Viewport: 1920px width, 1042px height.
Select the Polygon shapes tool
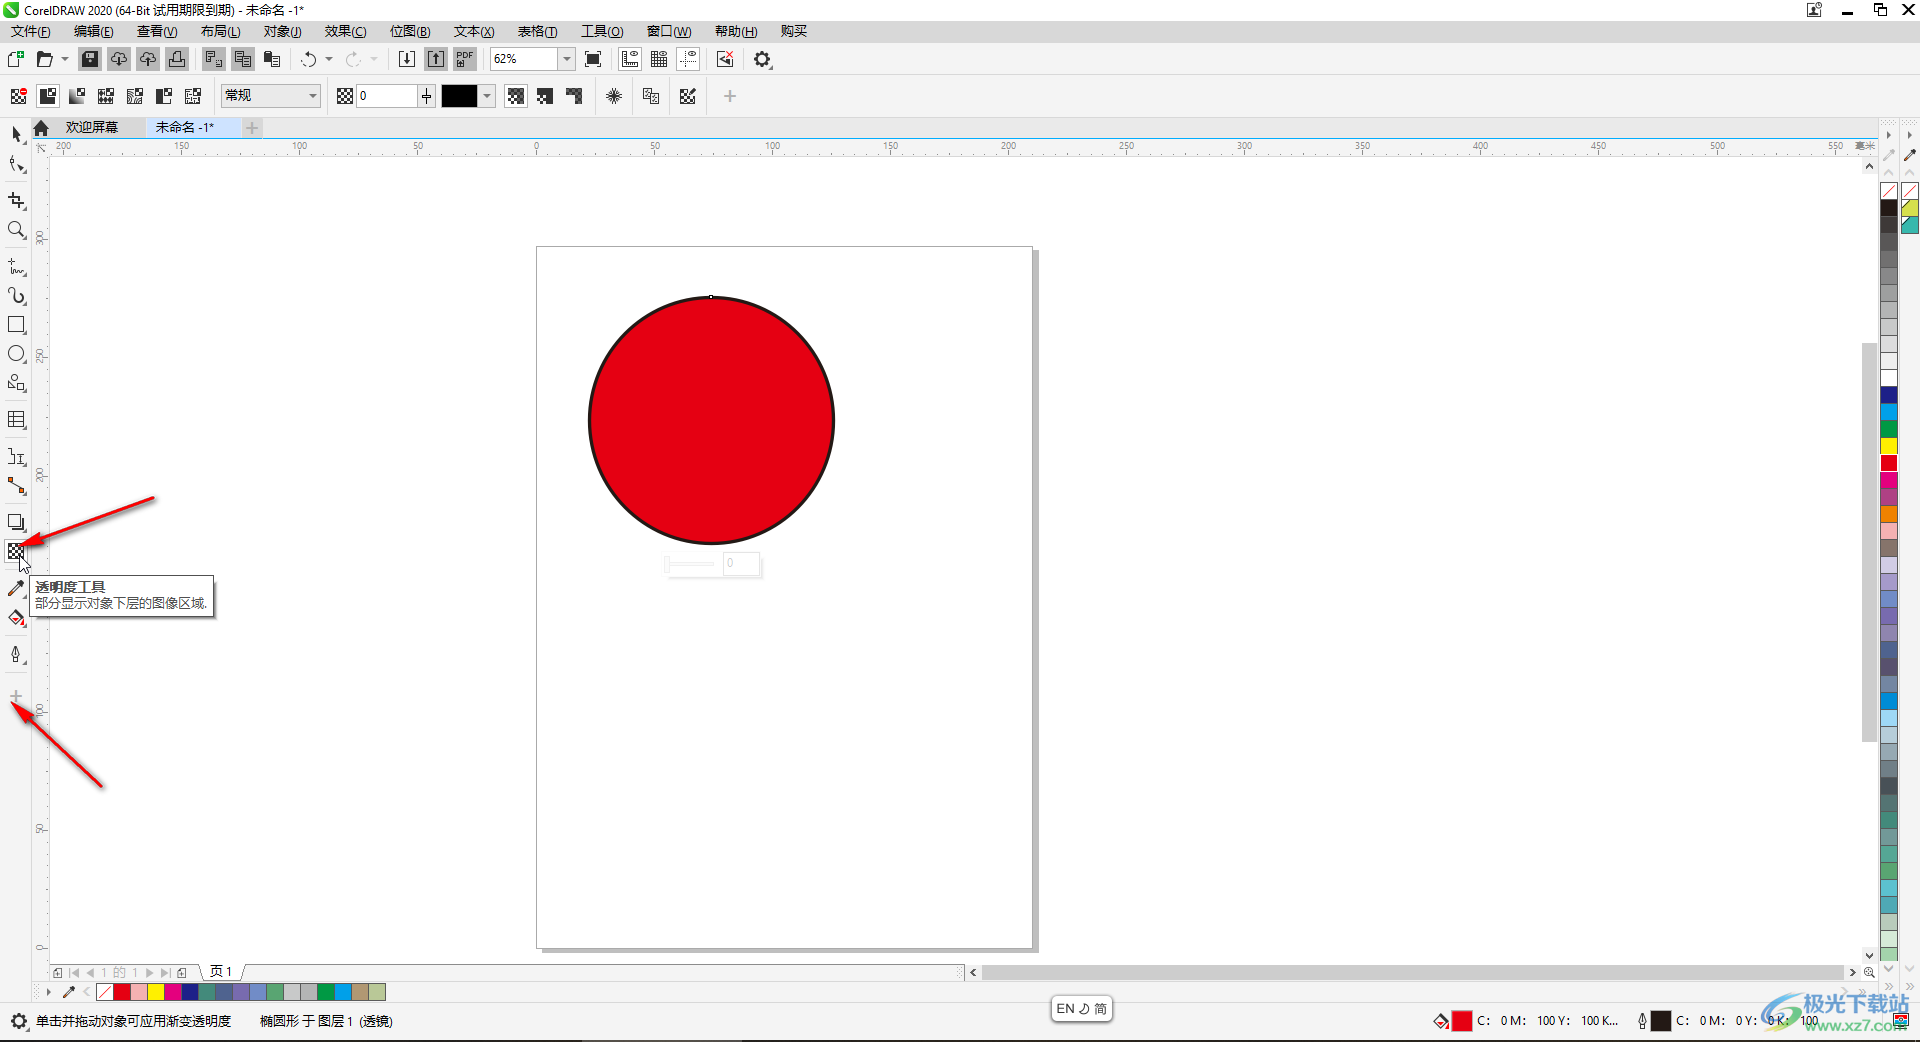(x=16, y=383)
